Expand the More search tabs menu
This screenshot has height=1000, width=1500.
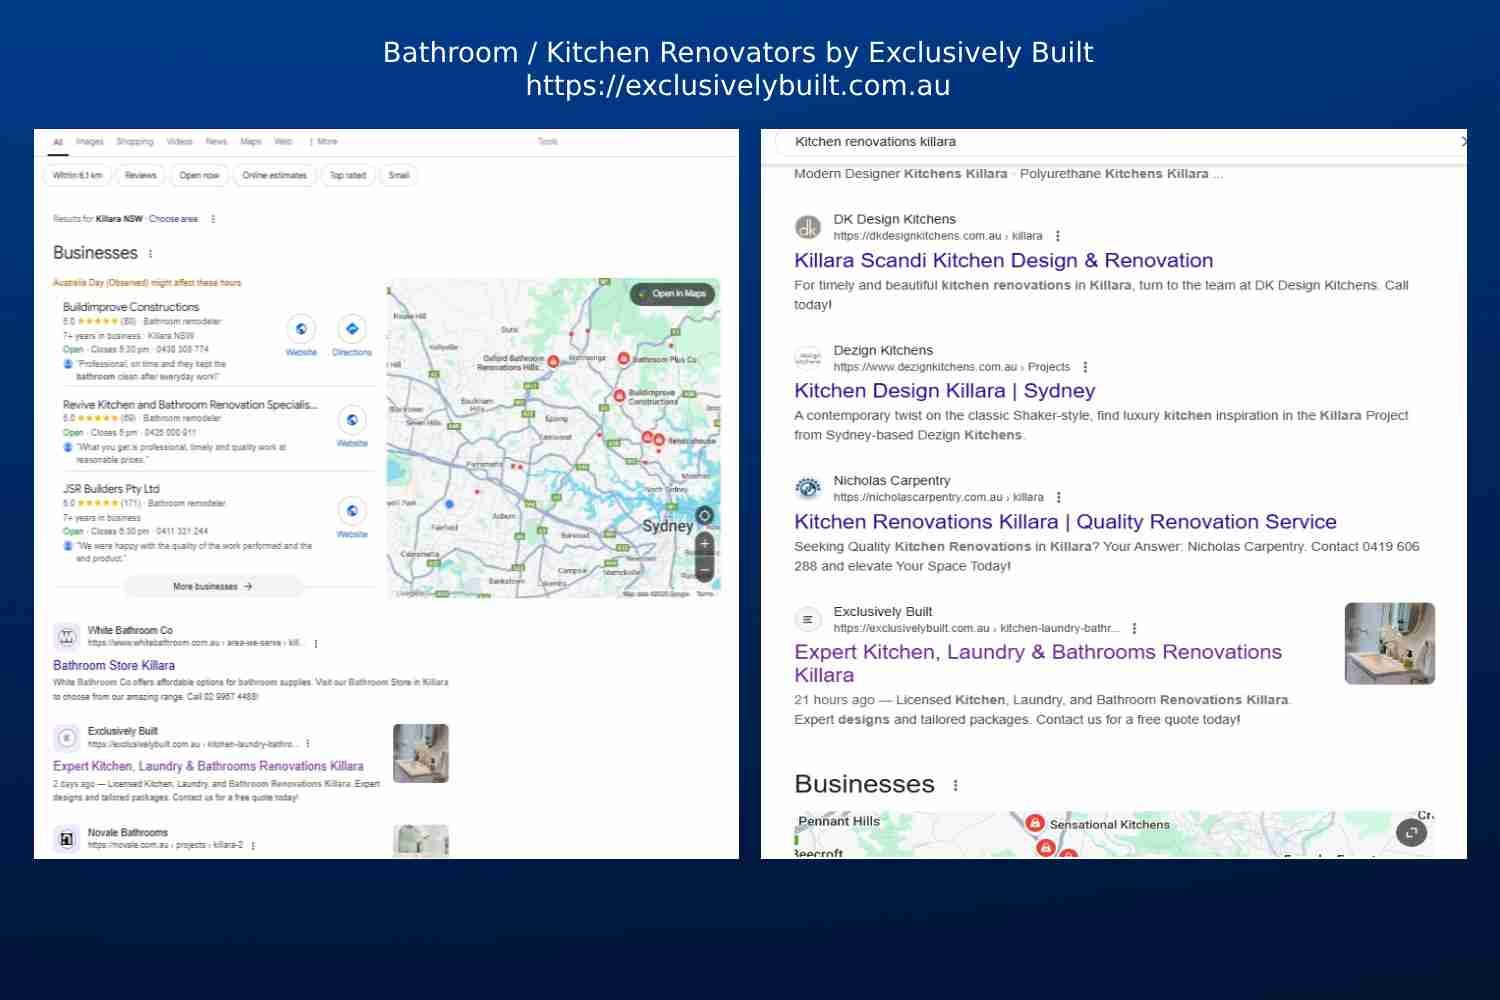[324, 142]
